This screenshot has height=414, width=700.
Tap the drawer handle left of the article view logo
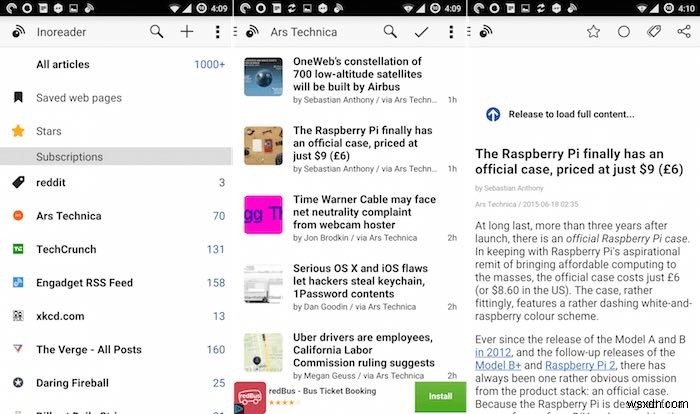[469, 32]
